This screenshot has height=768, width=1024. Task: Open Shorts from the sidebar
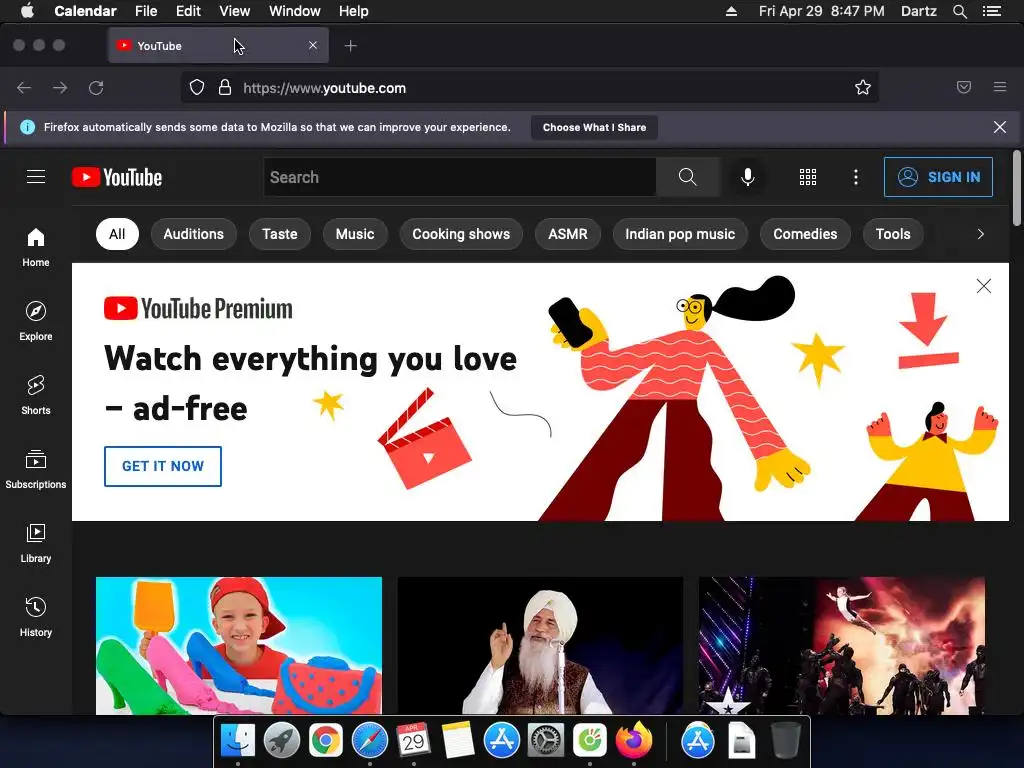36,395
